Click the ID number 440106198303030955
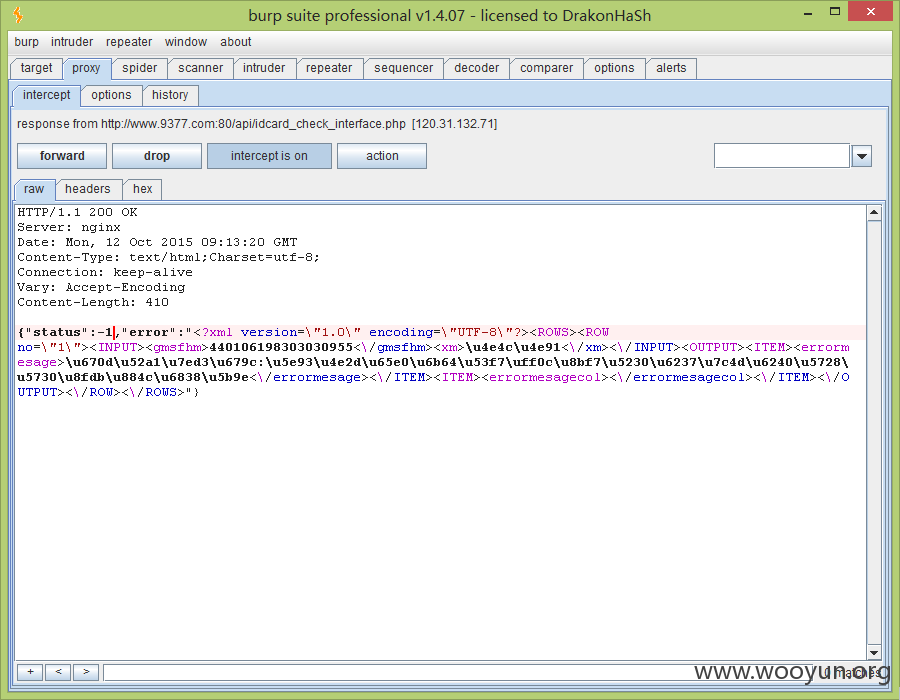The image size is (900, 700). tap(281, 347)
